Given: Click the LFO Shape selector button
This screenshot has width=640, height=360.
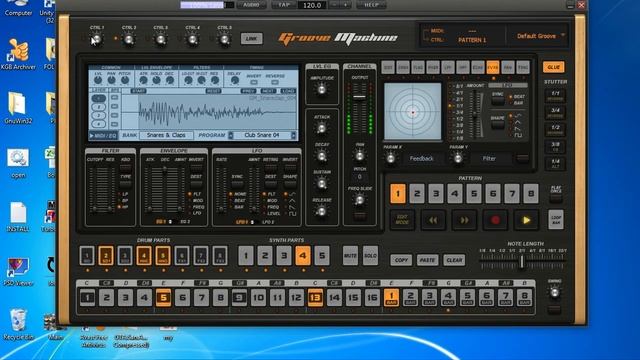Looking at the screenshot, I should coord(290,184).
